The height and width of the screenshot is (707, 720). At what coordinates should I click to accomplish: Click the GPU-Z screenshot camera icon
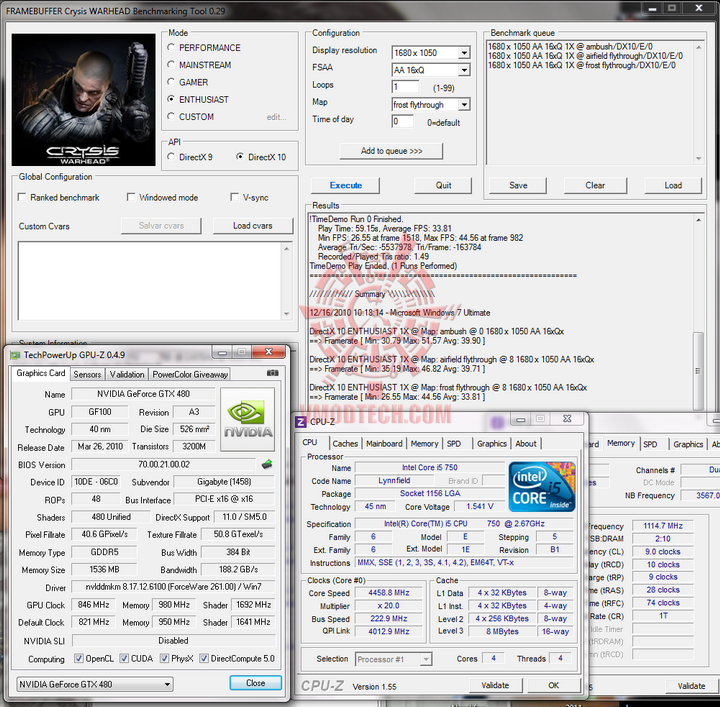coord(272,373)
